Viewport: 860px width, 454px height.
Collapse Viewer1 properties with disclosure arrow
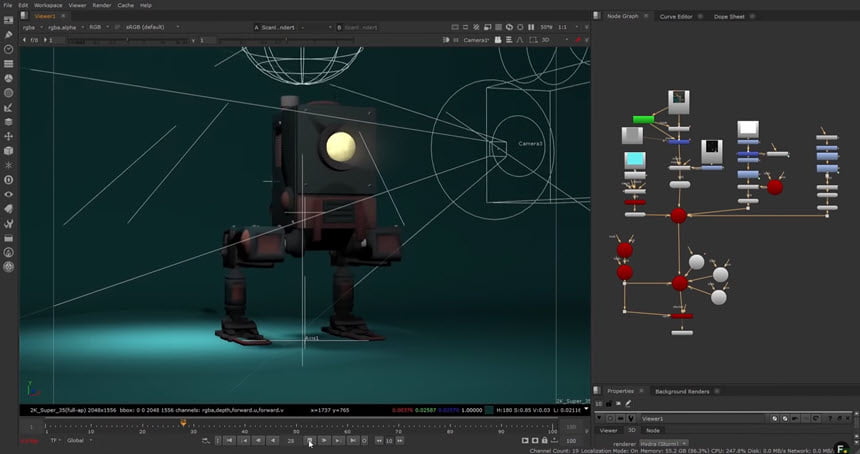tap(599, 418)
